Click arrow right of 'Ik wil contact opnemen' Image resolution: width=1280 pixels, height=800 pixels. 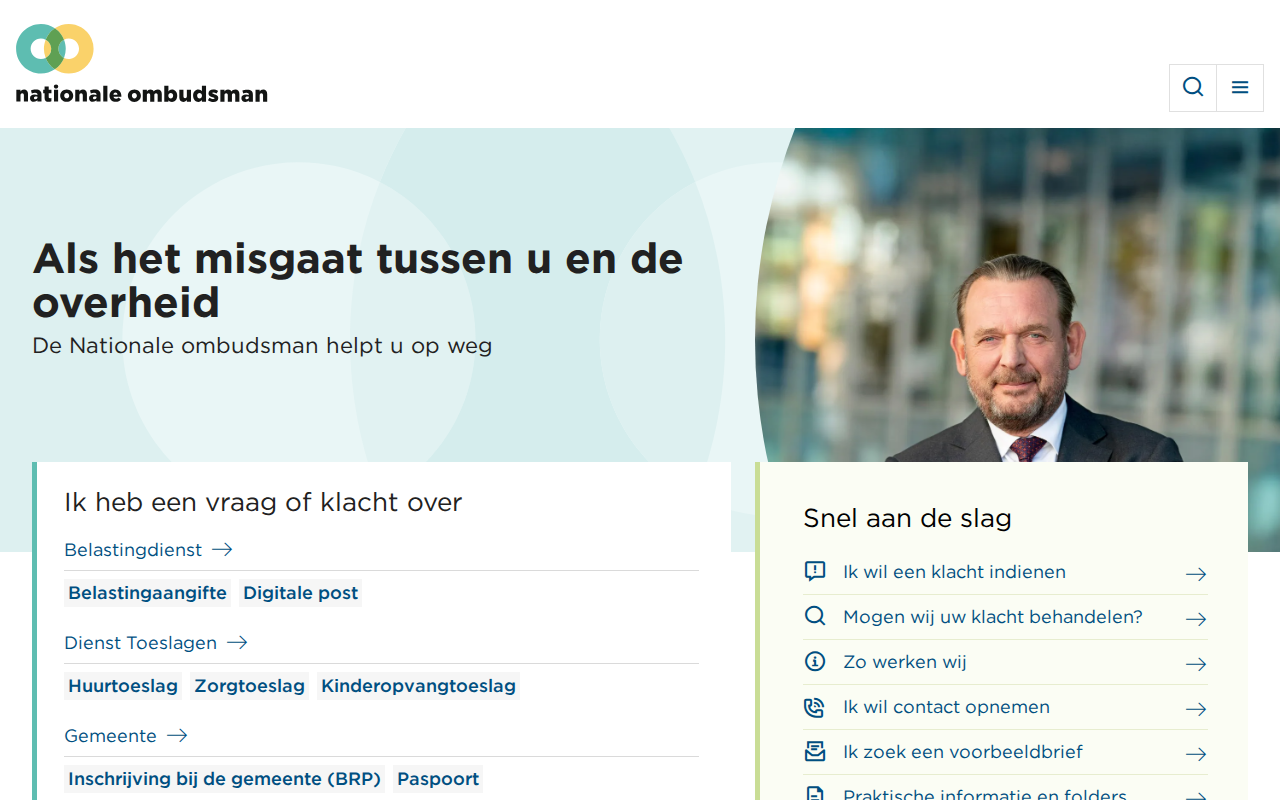(1196, 709)
